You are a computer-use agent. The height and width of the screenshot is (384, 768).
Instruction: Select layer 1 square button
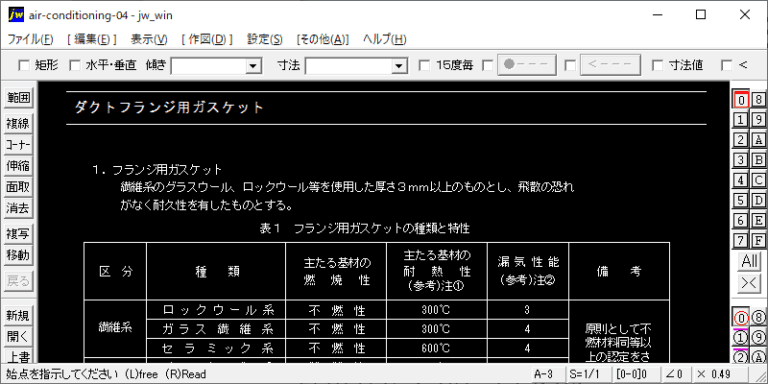[x=741, y=120]
